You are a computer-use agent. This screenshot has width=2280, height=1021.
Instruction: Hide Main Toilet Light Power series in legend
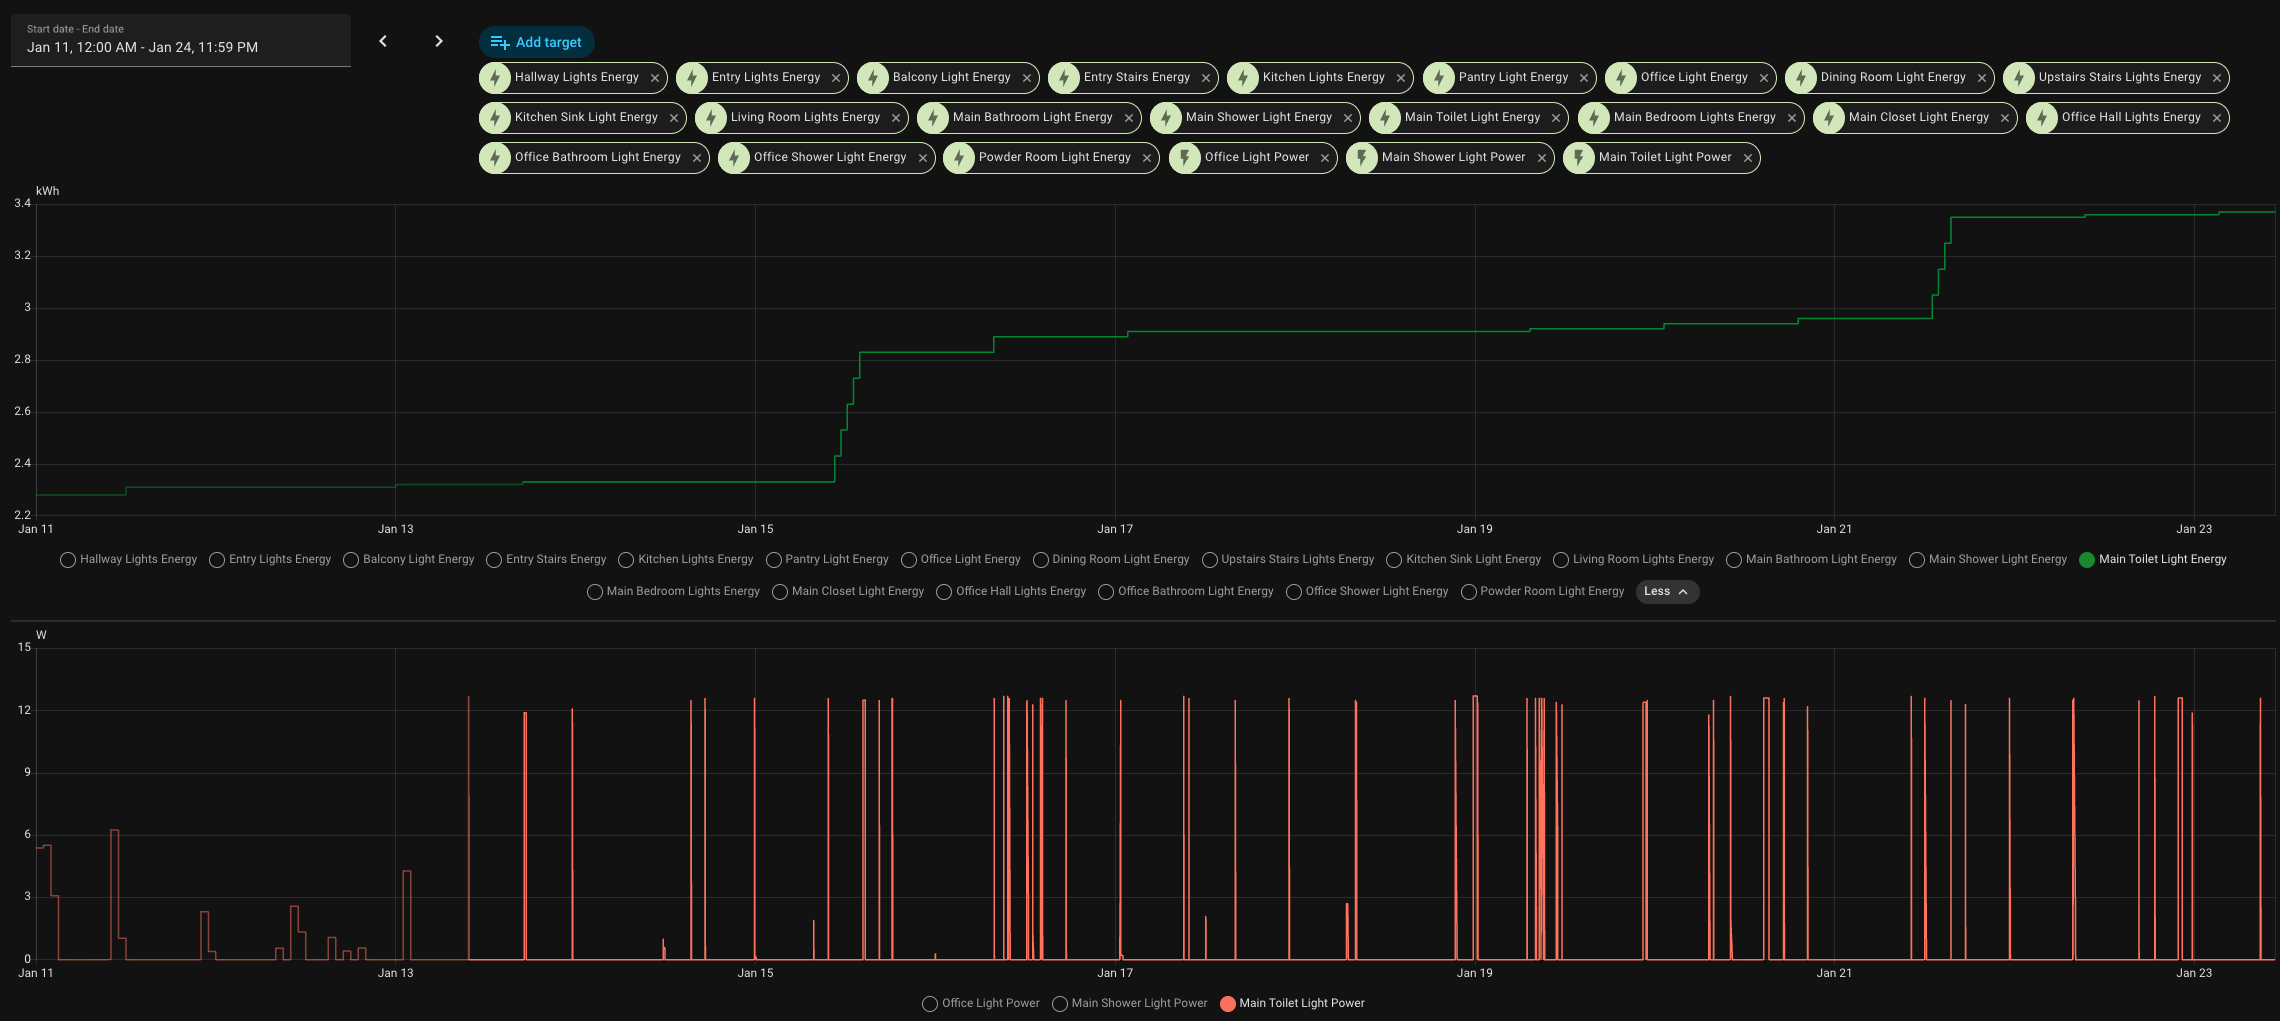coord(1292,1004)
